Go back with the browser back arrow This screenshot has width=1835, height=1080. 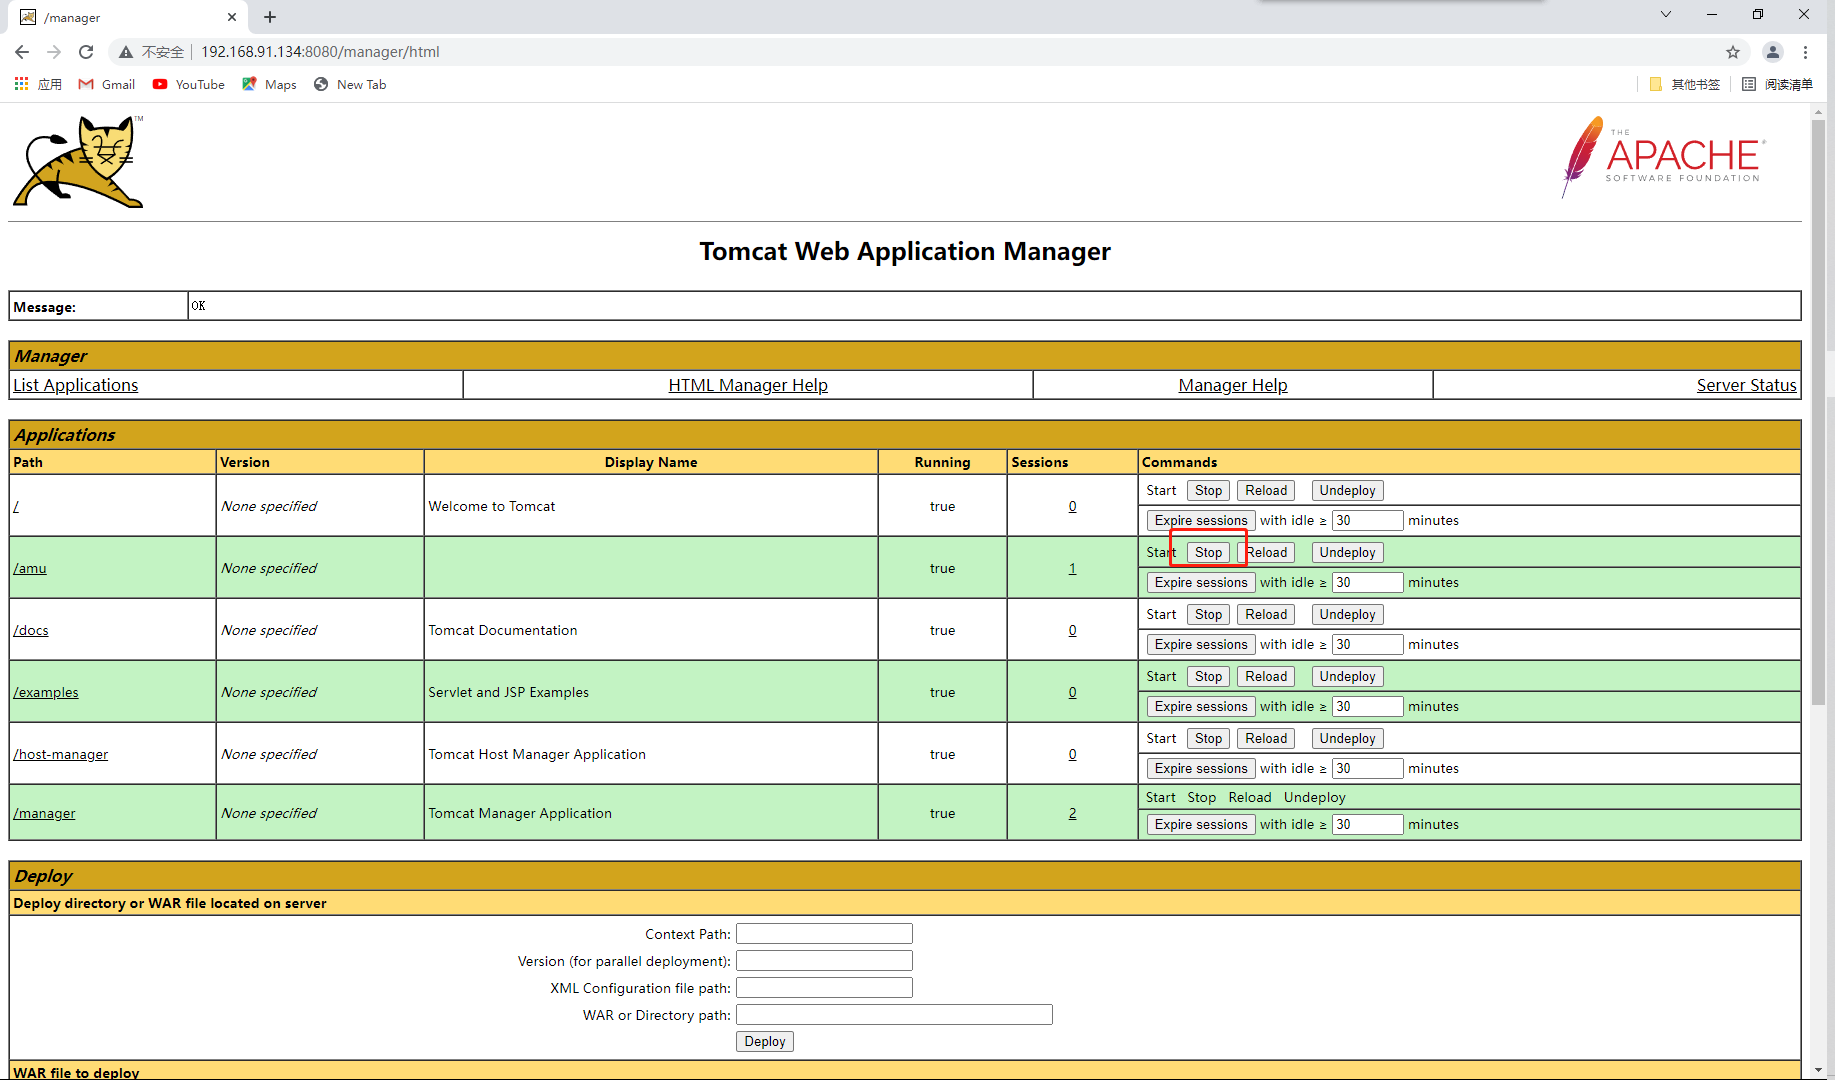pyautogui.click(x=22, y=52)
